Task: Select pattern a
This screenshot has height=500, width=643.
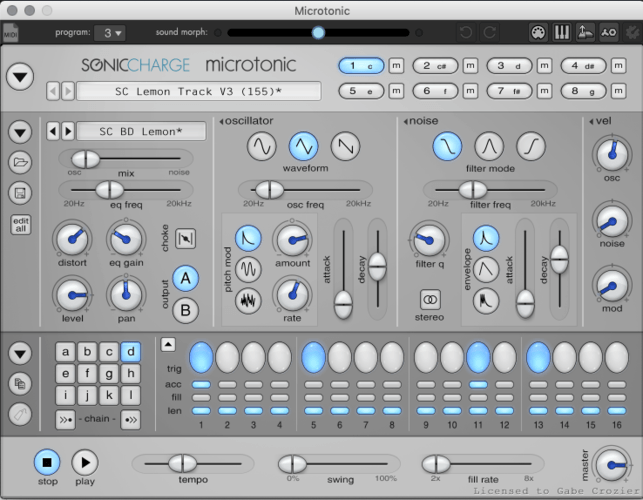Action: coord(66,352)
